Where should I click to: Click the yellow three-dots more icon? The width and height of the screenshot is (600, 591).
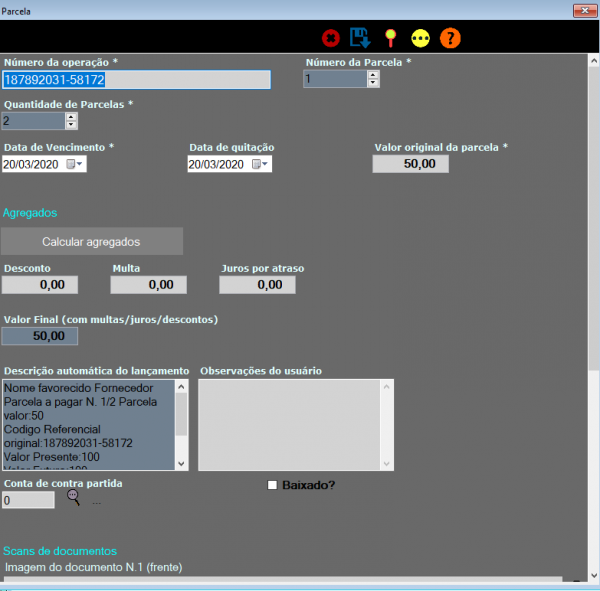click(x=420, y=38)
